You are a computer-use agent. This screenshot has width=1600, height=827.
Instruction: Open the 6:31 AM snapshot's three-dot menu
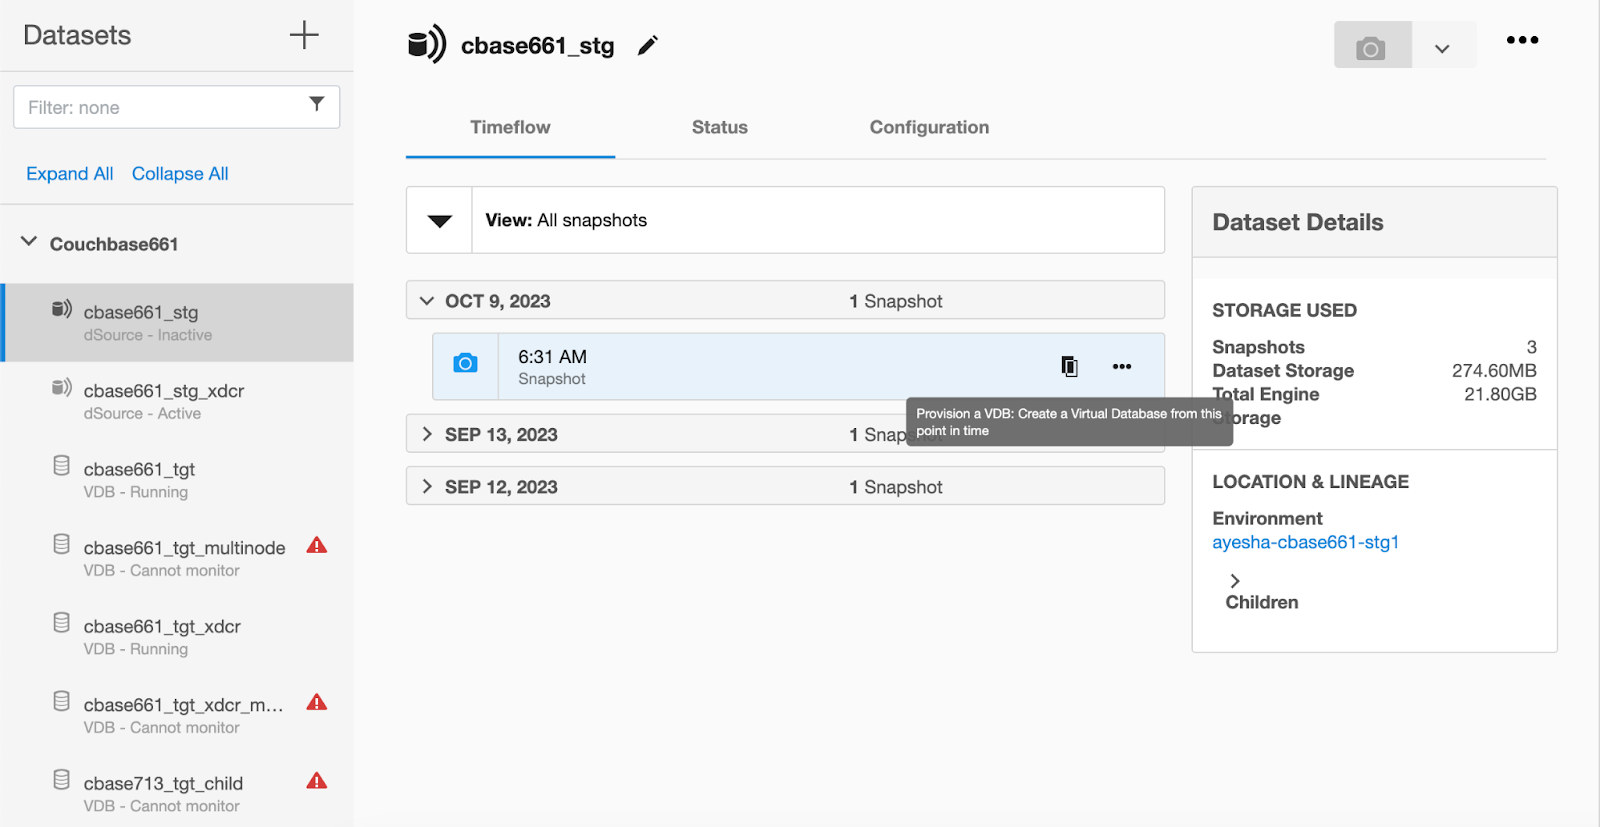(1122, 366)
